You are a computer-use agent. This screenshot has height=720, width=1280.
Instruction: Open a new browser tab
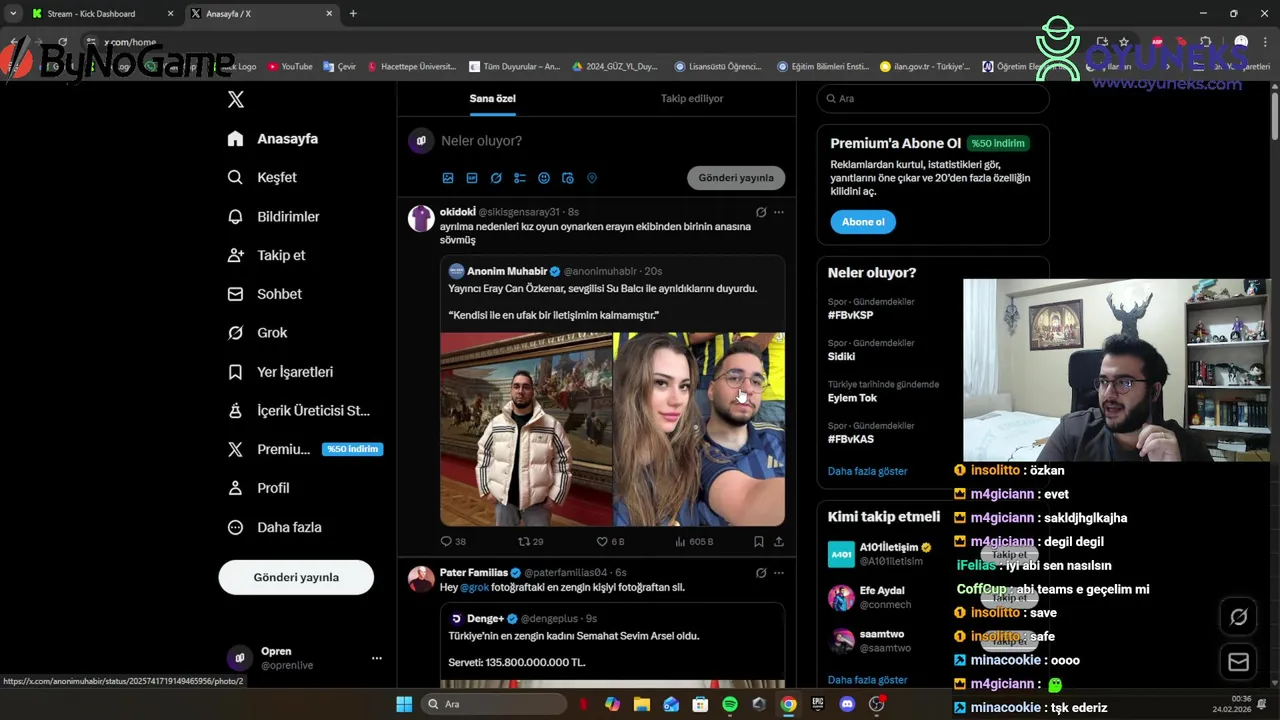point(353,14)
